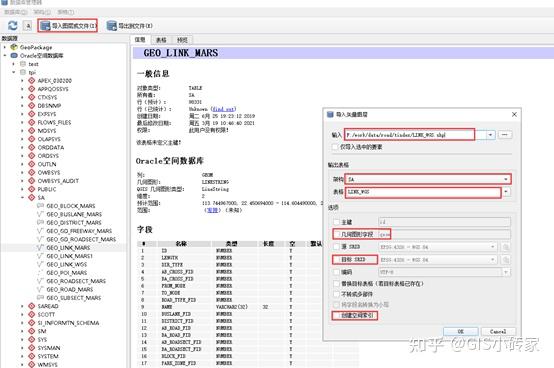Select GEO_DISTRICT_MARS table in tree
This screenshot has width=554, height=368.
point(74,222)
